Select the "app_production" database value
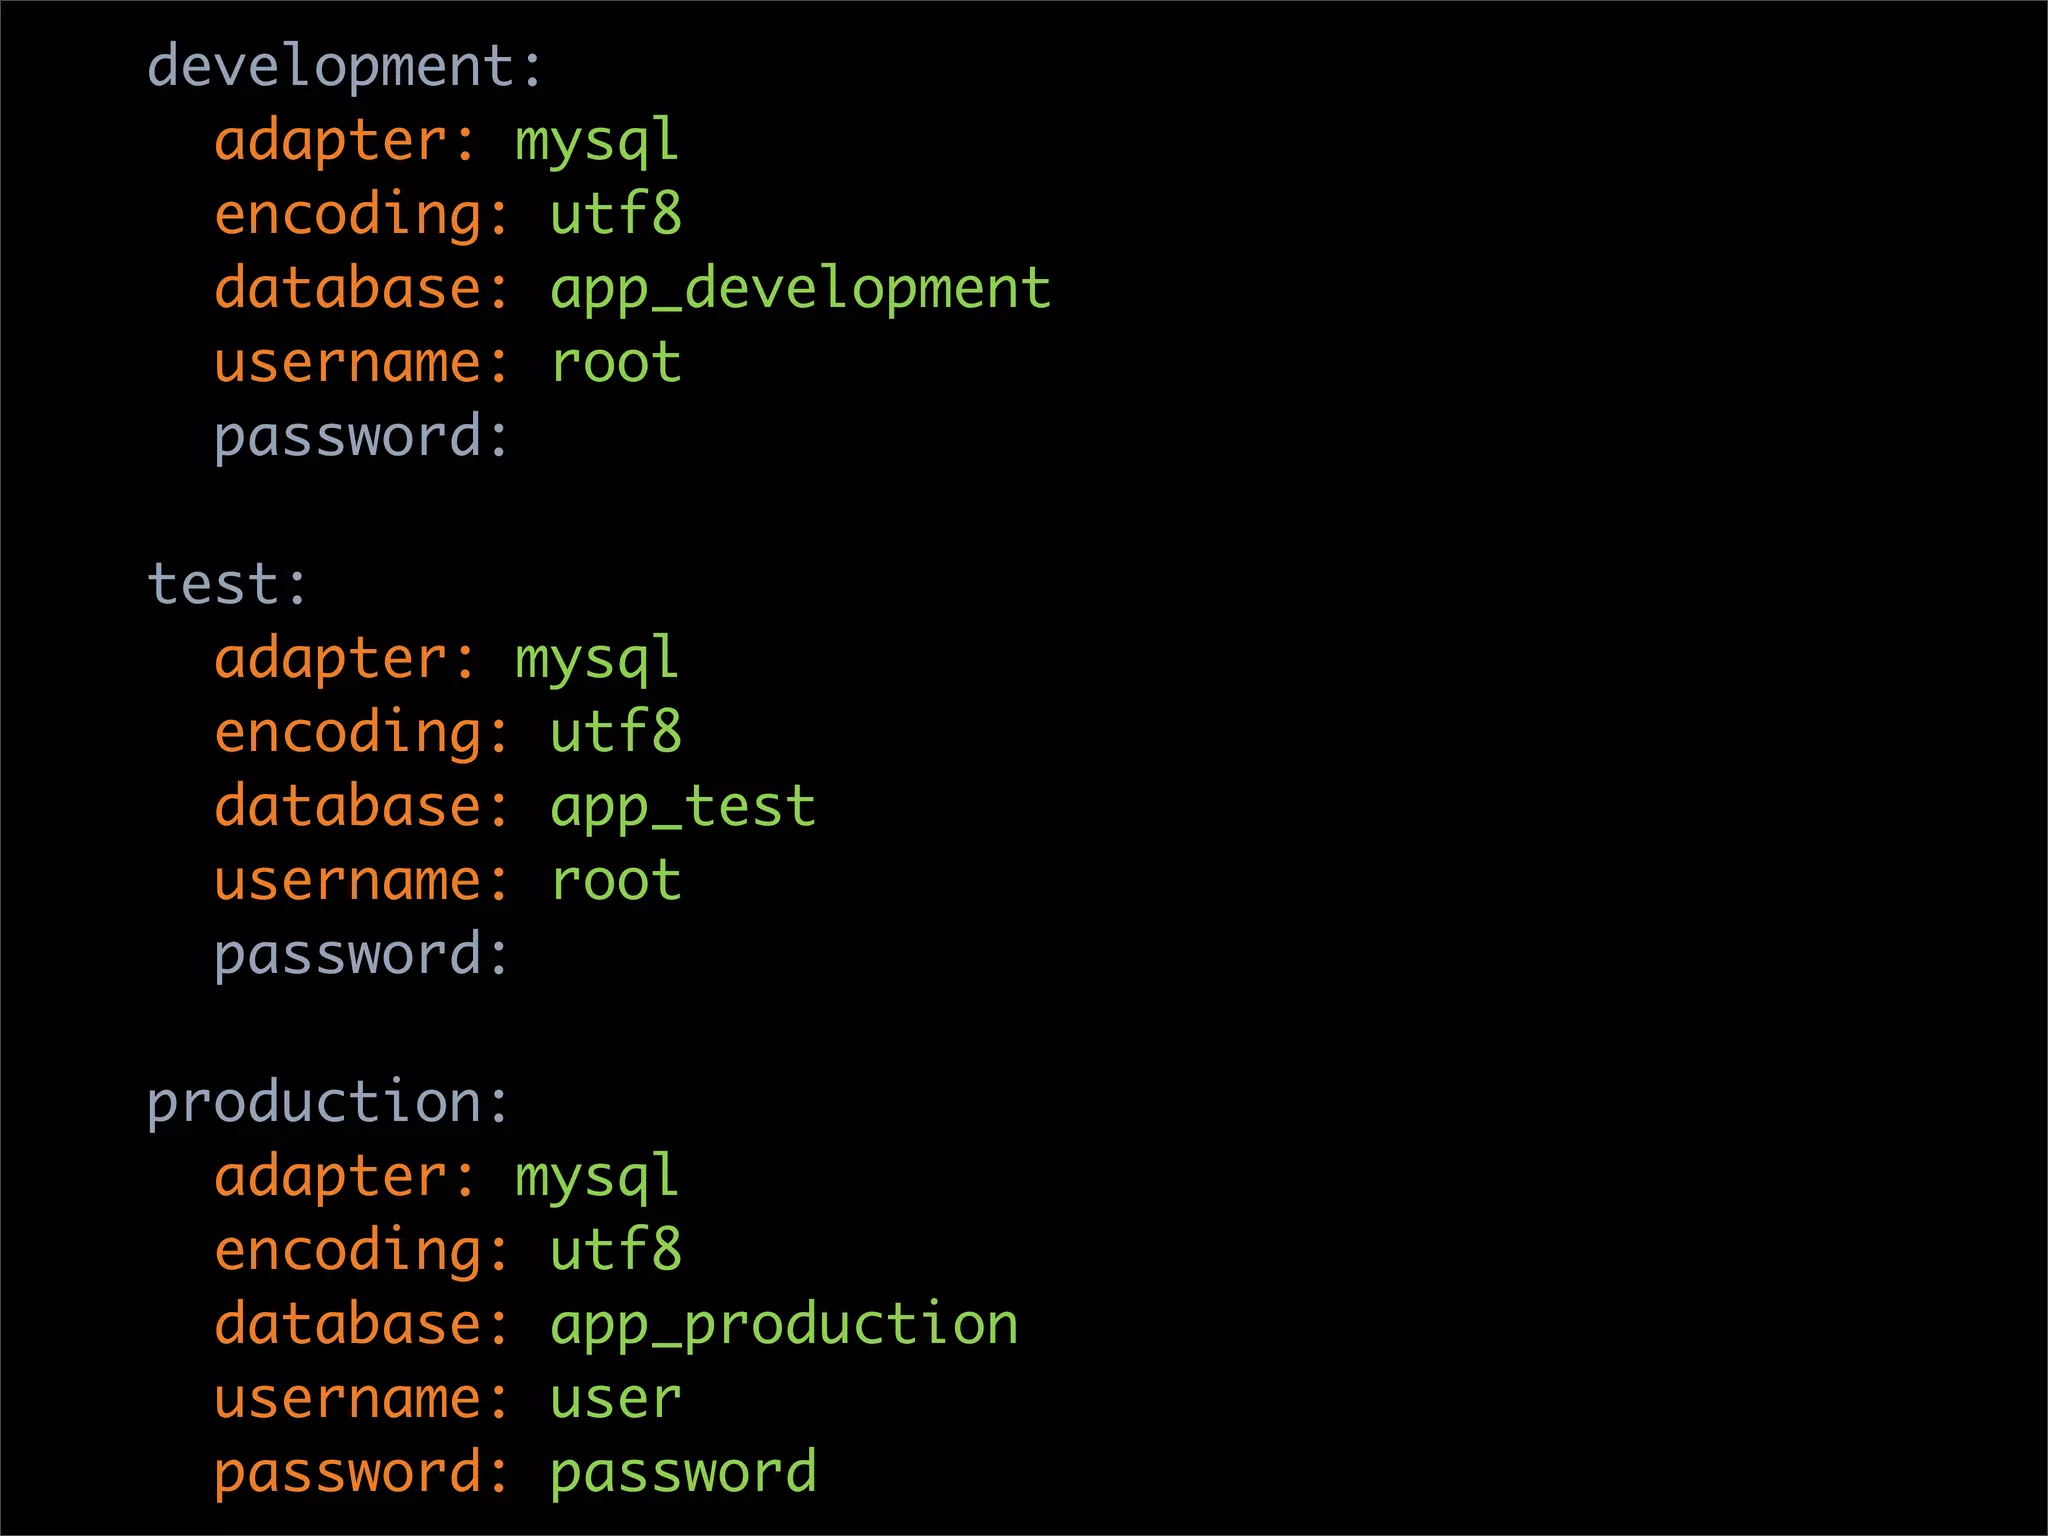2048x1536 pixels. tap(784, 1326)
